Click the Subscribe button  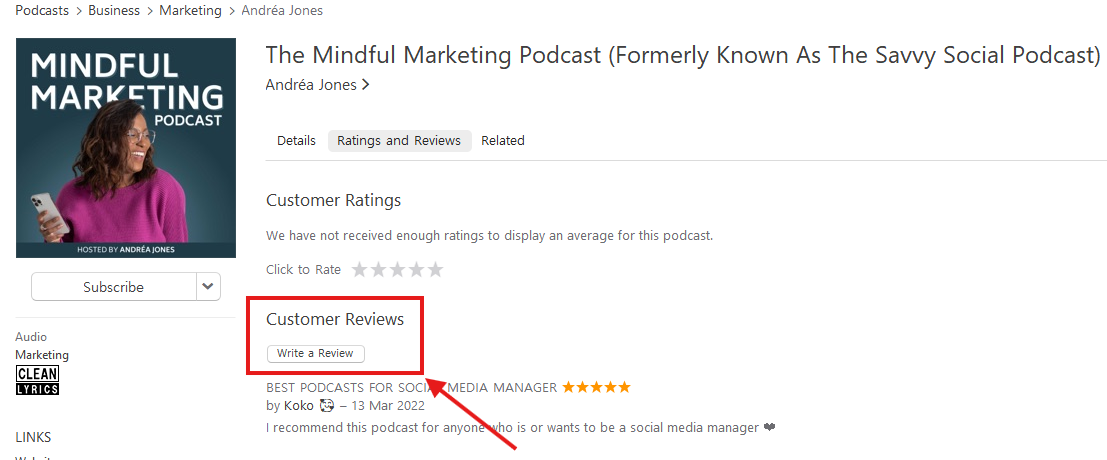point(114,286)
